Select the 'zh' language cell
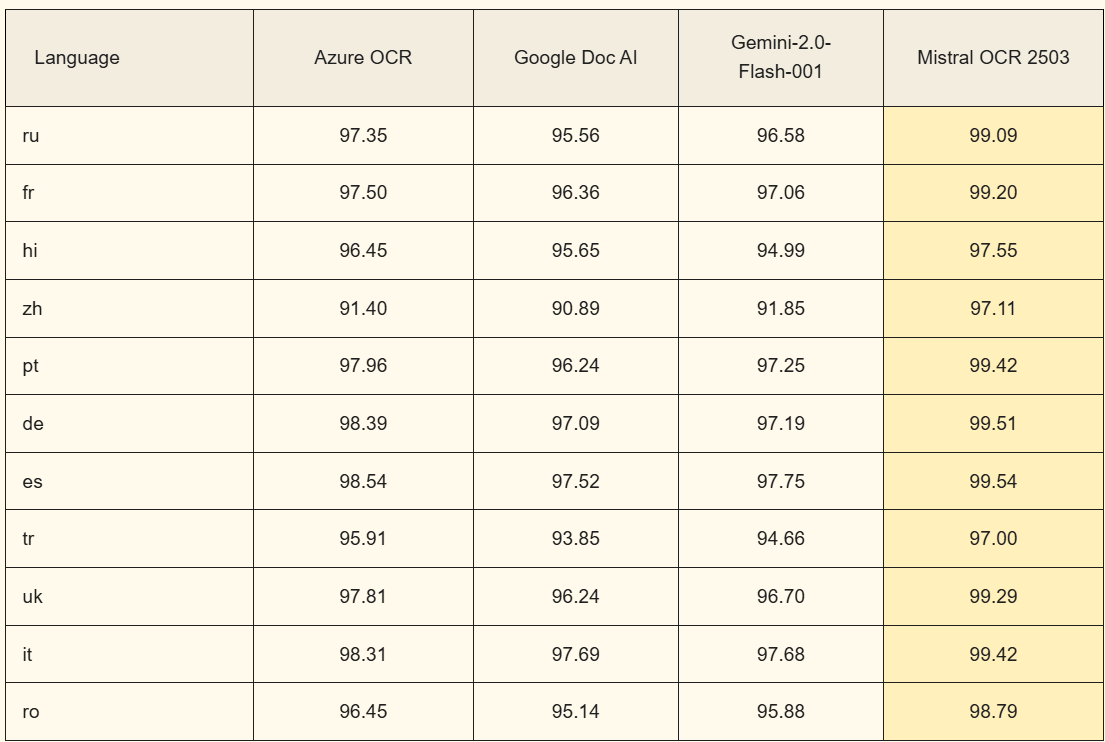This screenshot has height=742, width=1105. [32, 308]
